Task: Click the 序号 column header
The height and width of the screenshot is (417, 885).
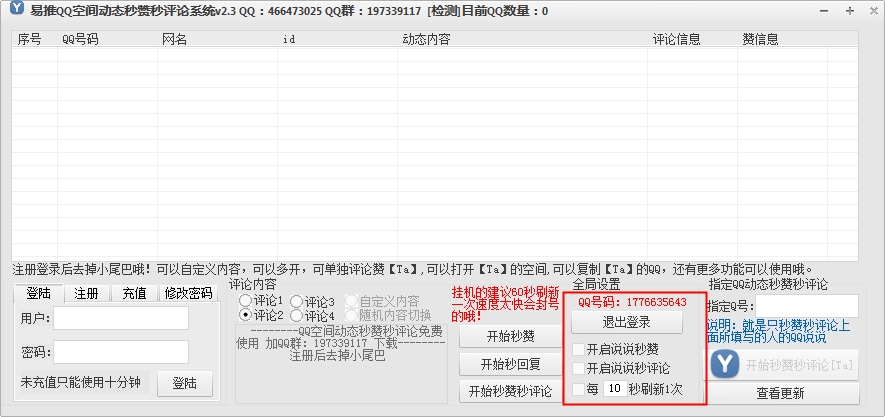Action: pyautogui.click(x=34, y=39)
